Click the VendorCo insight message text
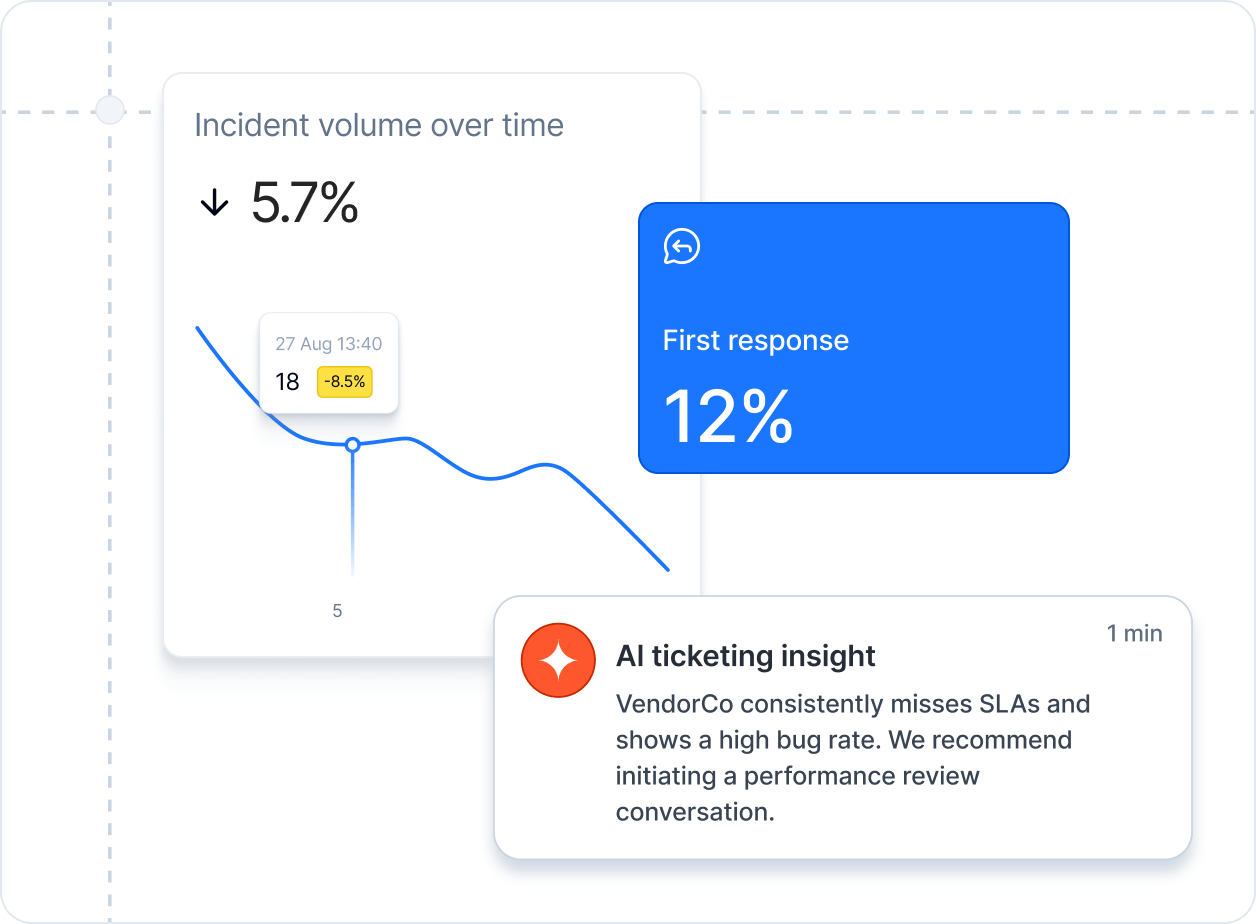This screenshot has height=924, width=1256. click(852, 757)
